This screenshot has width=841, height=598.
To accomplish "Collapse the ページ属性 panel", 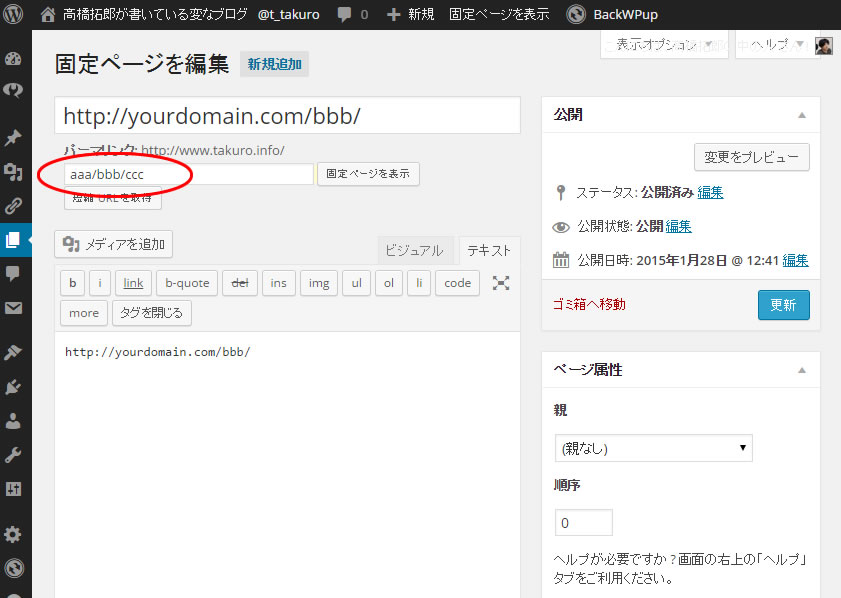I will click(x=801, y=370).
